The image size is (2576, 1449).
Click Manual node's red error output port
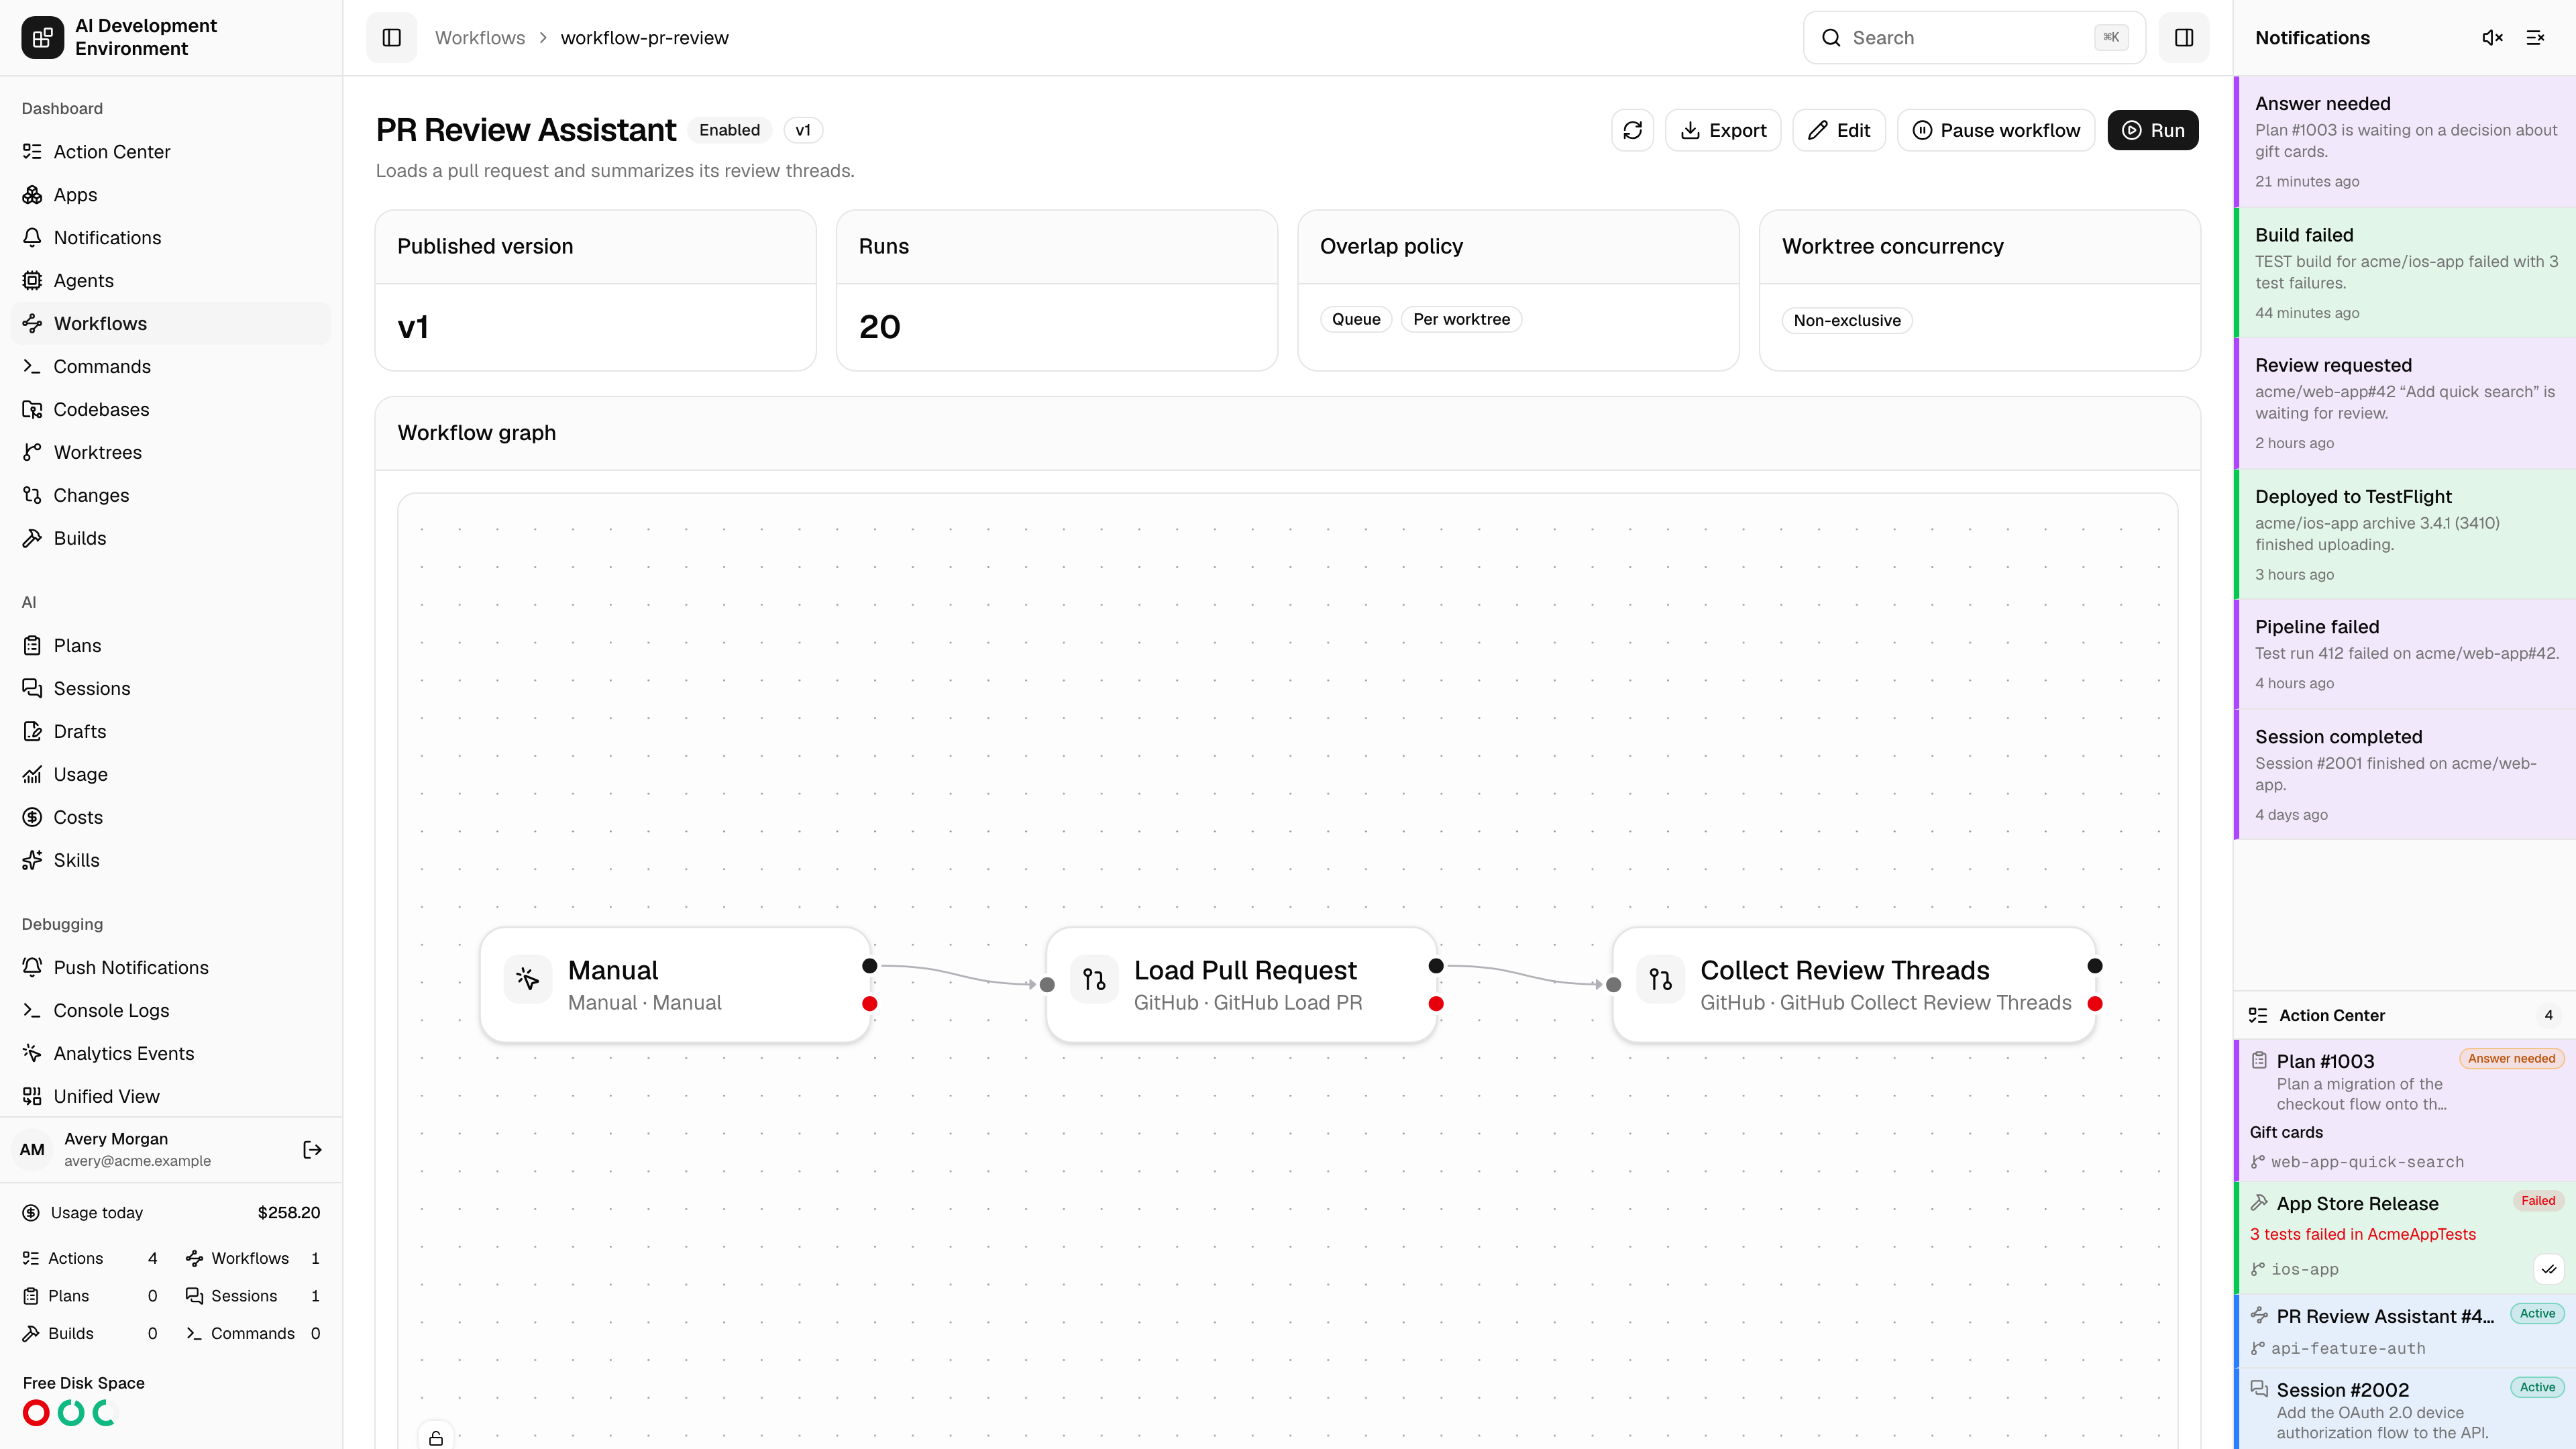click(x=870, y=1003)
